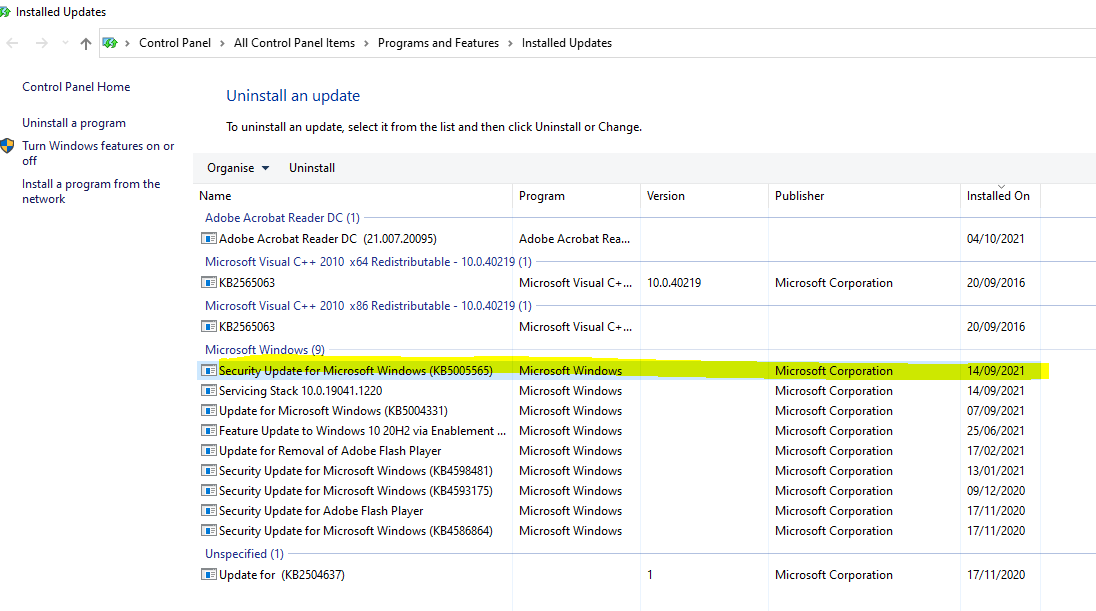Click the Forward navigation arrow

(42, 43)
